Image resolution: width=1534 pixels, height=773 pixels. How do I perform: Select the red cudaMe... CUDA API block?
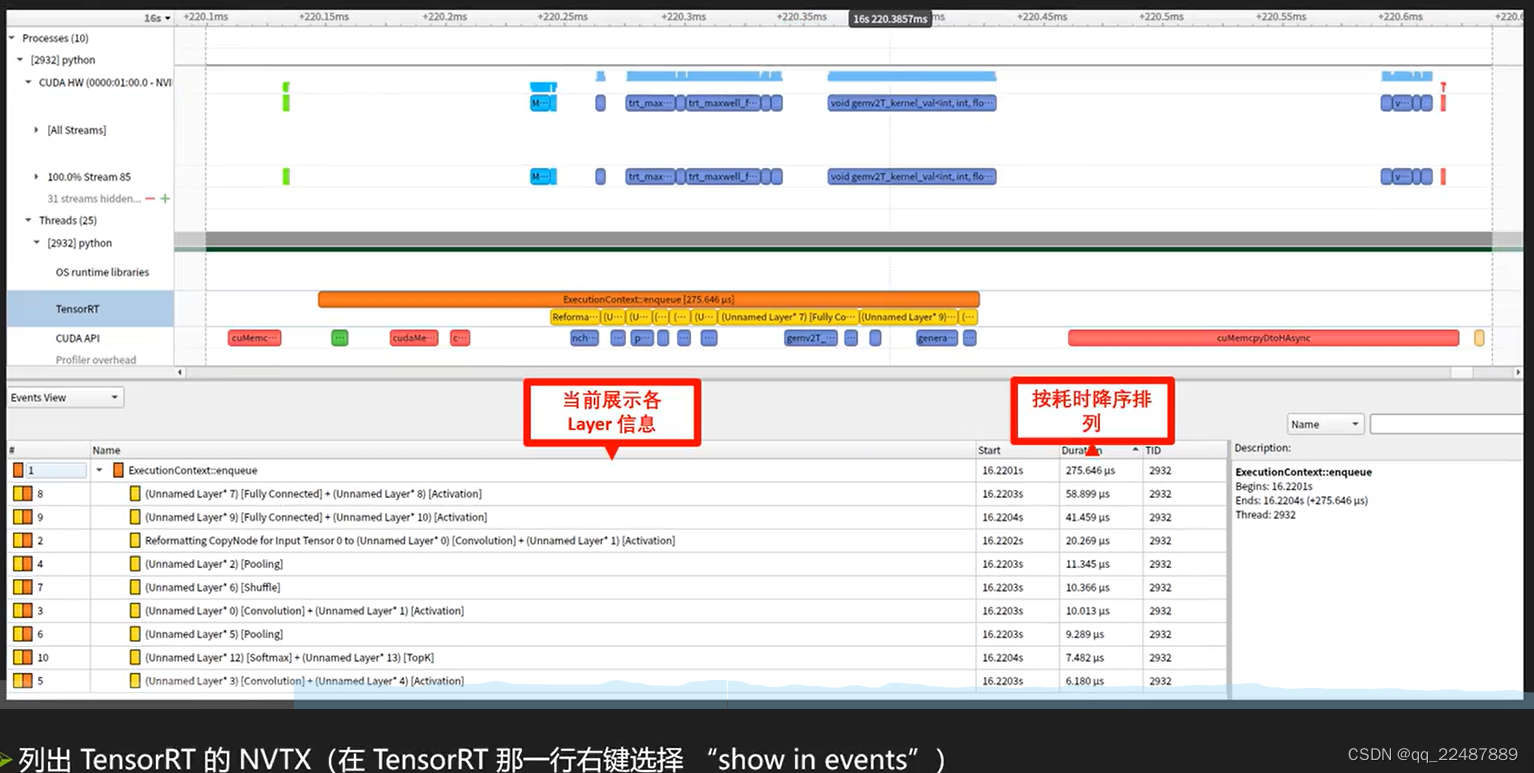[x=414, y=338]
